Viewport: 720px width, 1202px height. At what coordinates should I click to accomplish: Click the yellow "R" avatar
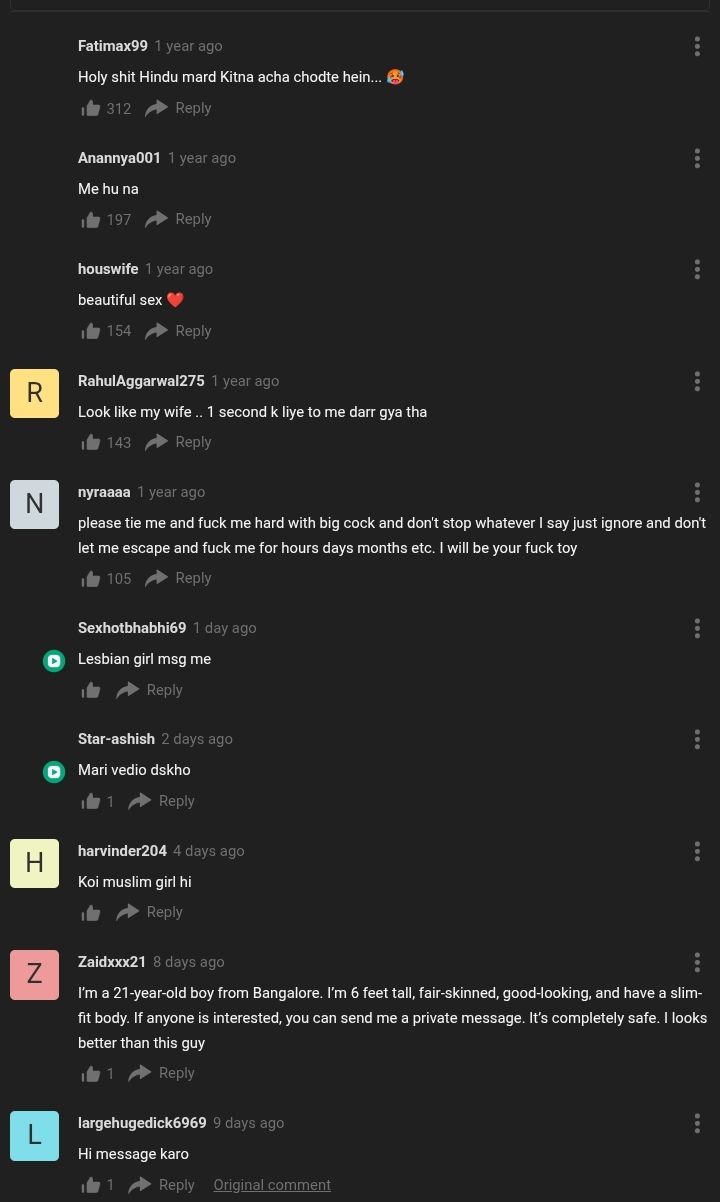[34, 393]
